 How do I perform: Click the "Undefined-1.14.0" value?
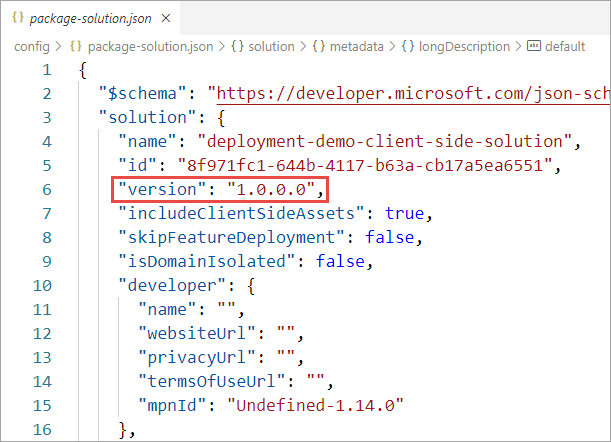point(315,406)
